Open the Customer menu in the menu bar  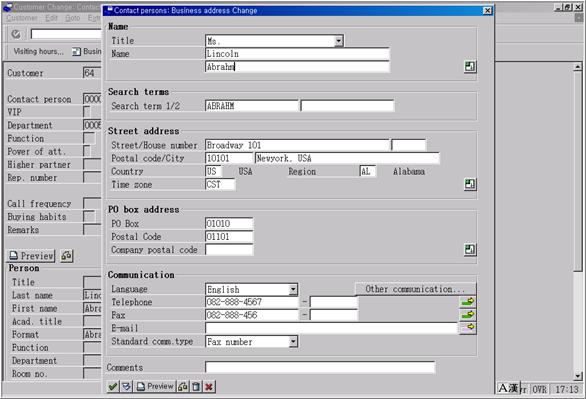pos(22,18)
